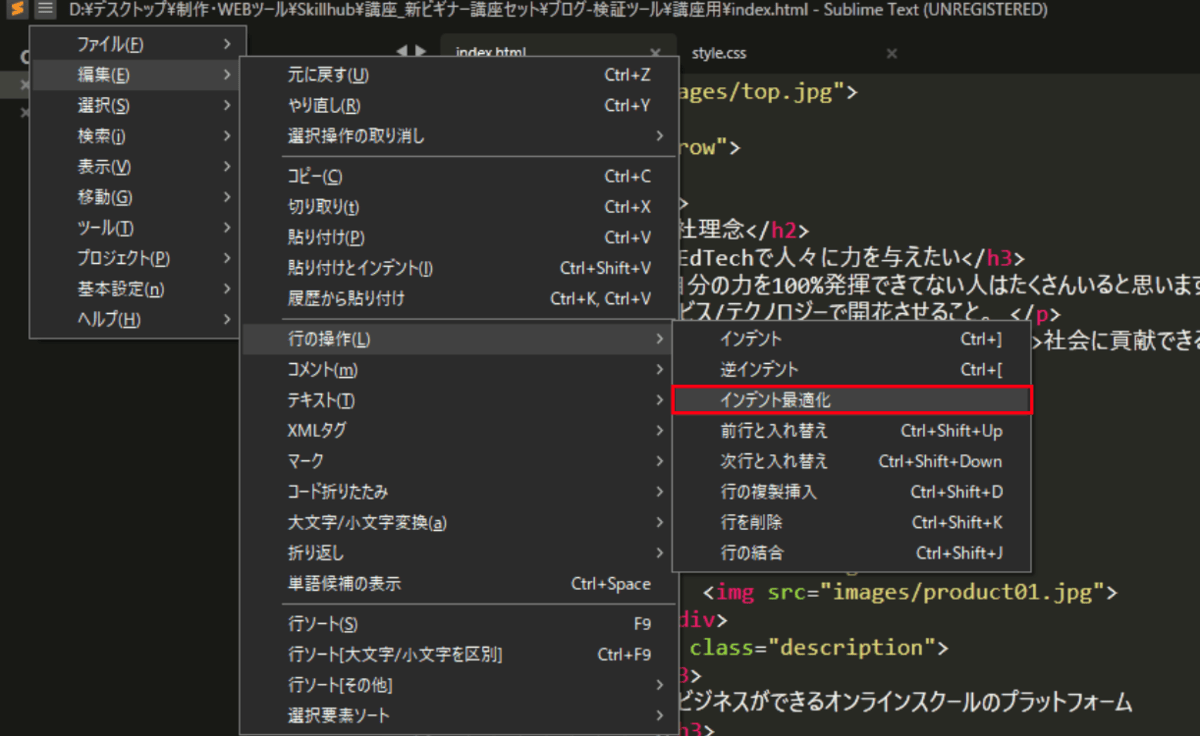This screenshot has height=736, width=1200.
Task: Expand テキスト(T) submenu
Action: [456, 400]
